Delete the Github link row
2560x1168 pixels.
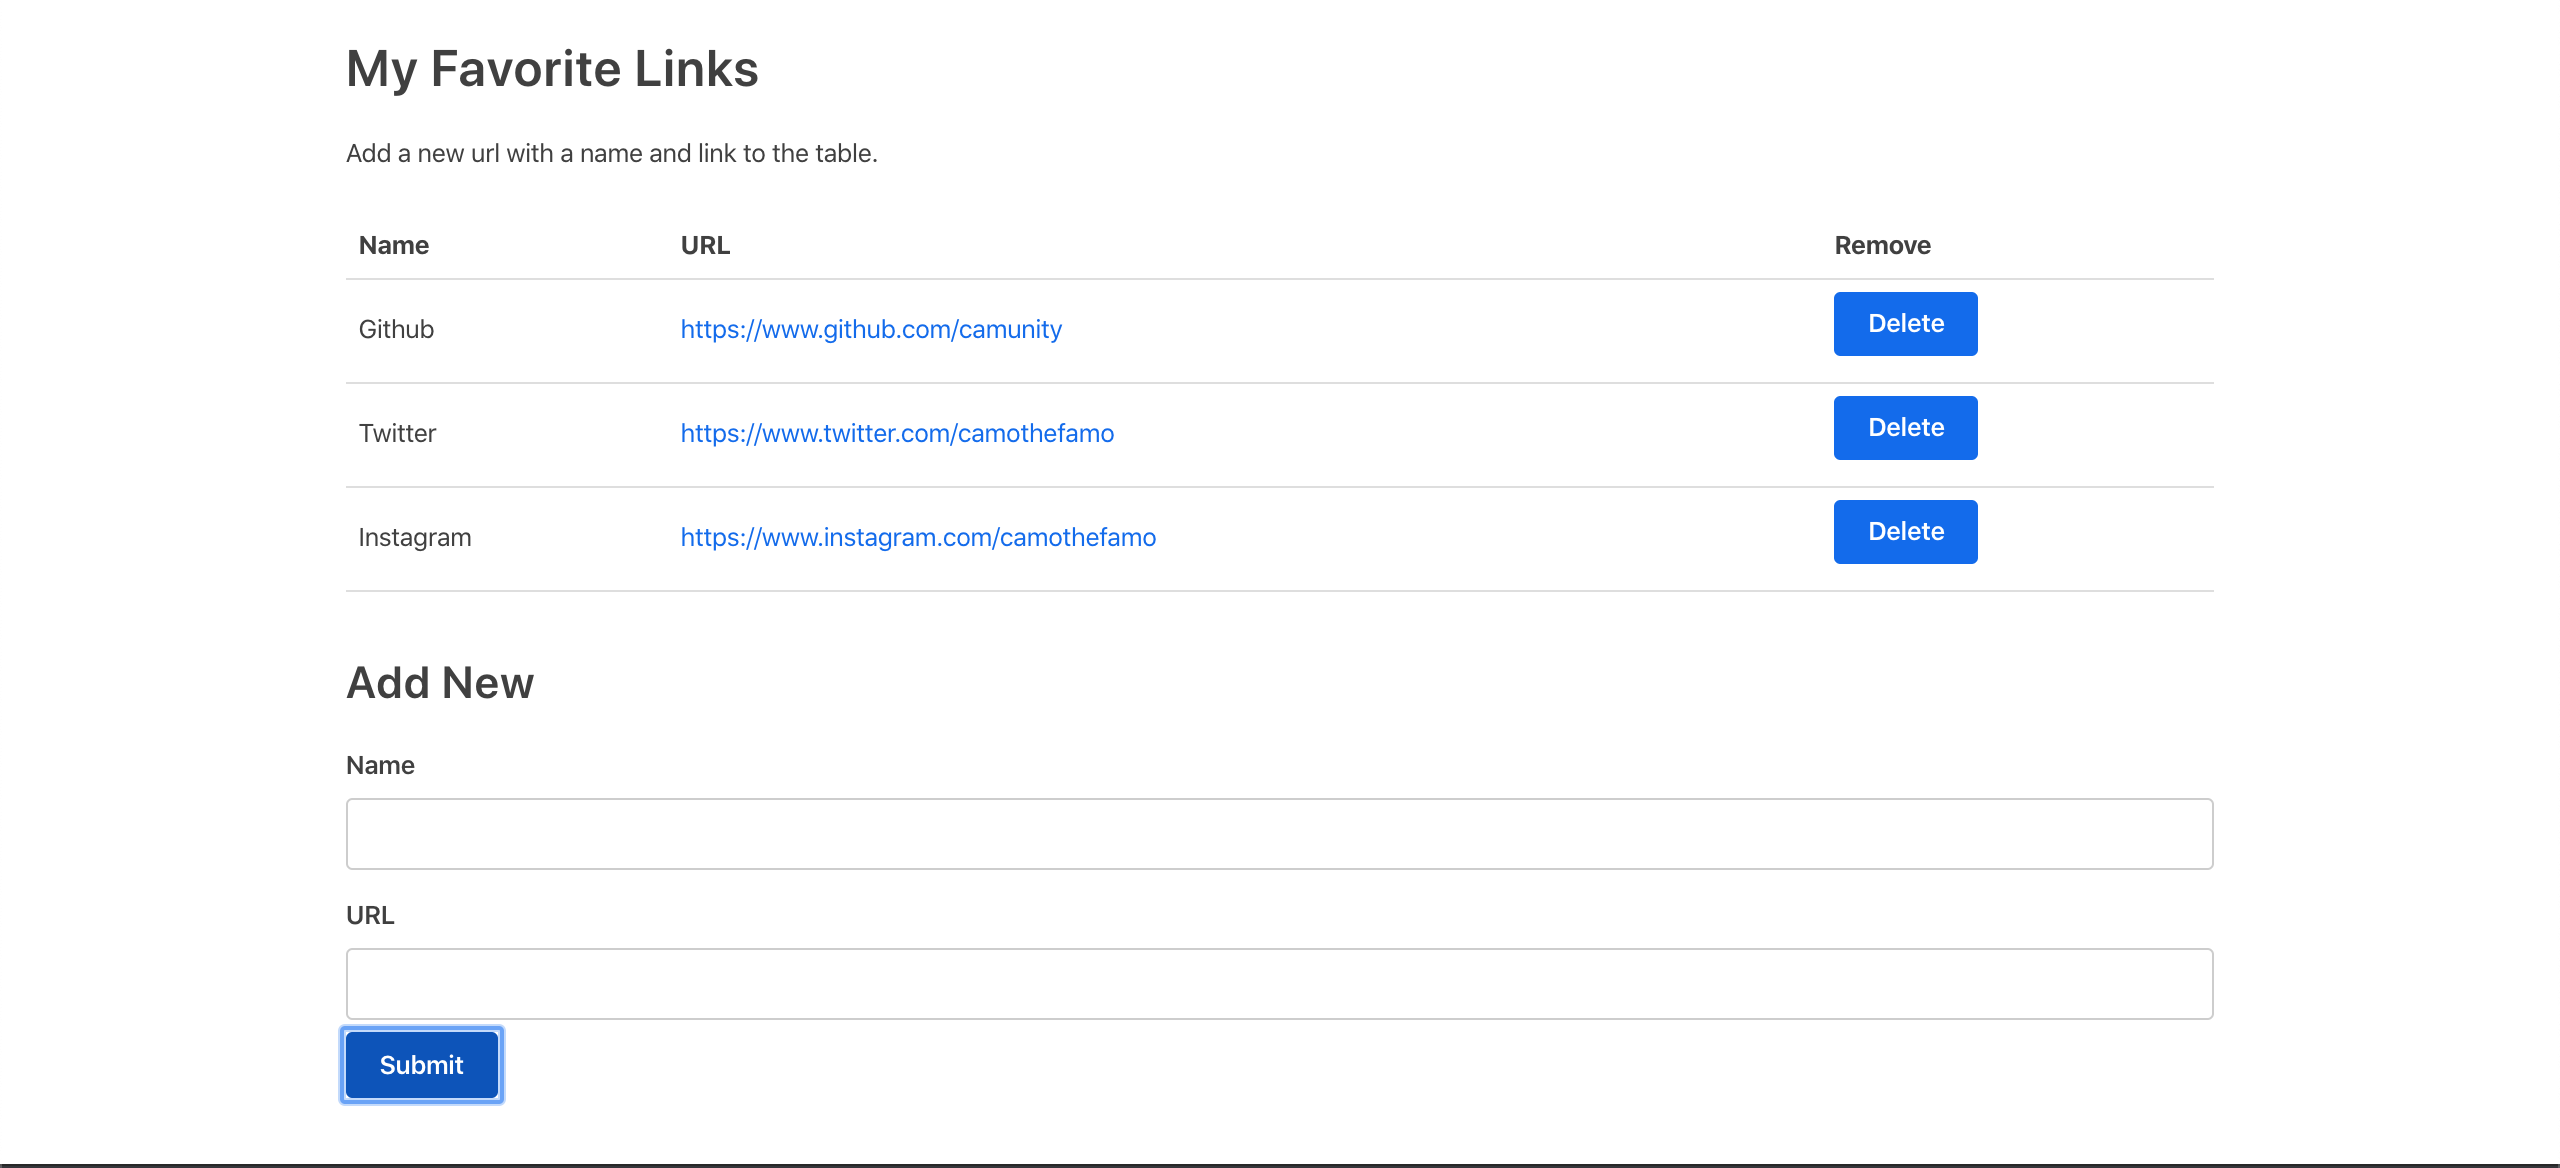[1905, 324]
